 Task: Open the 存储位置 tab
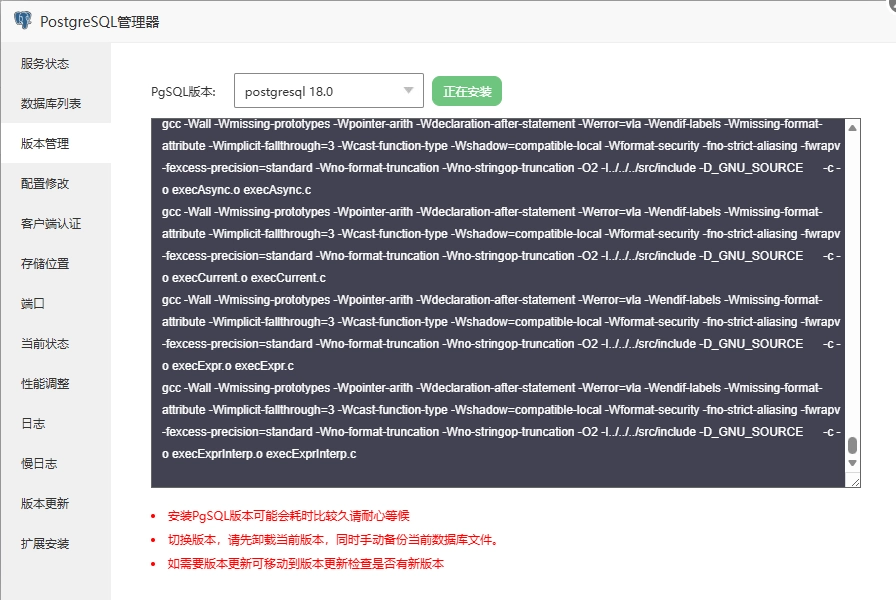click(x=56, y=263)
